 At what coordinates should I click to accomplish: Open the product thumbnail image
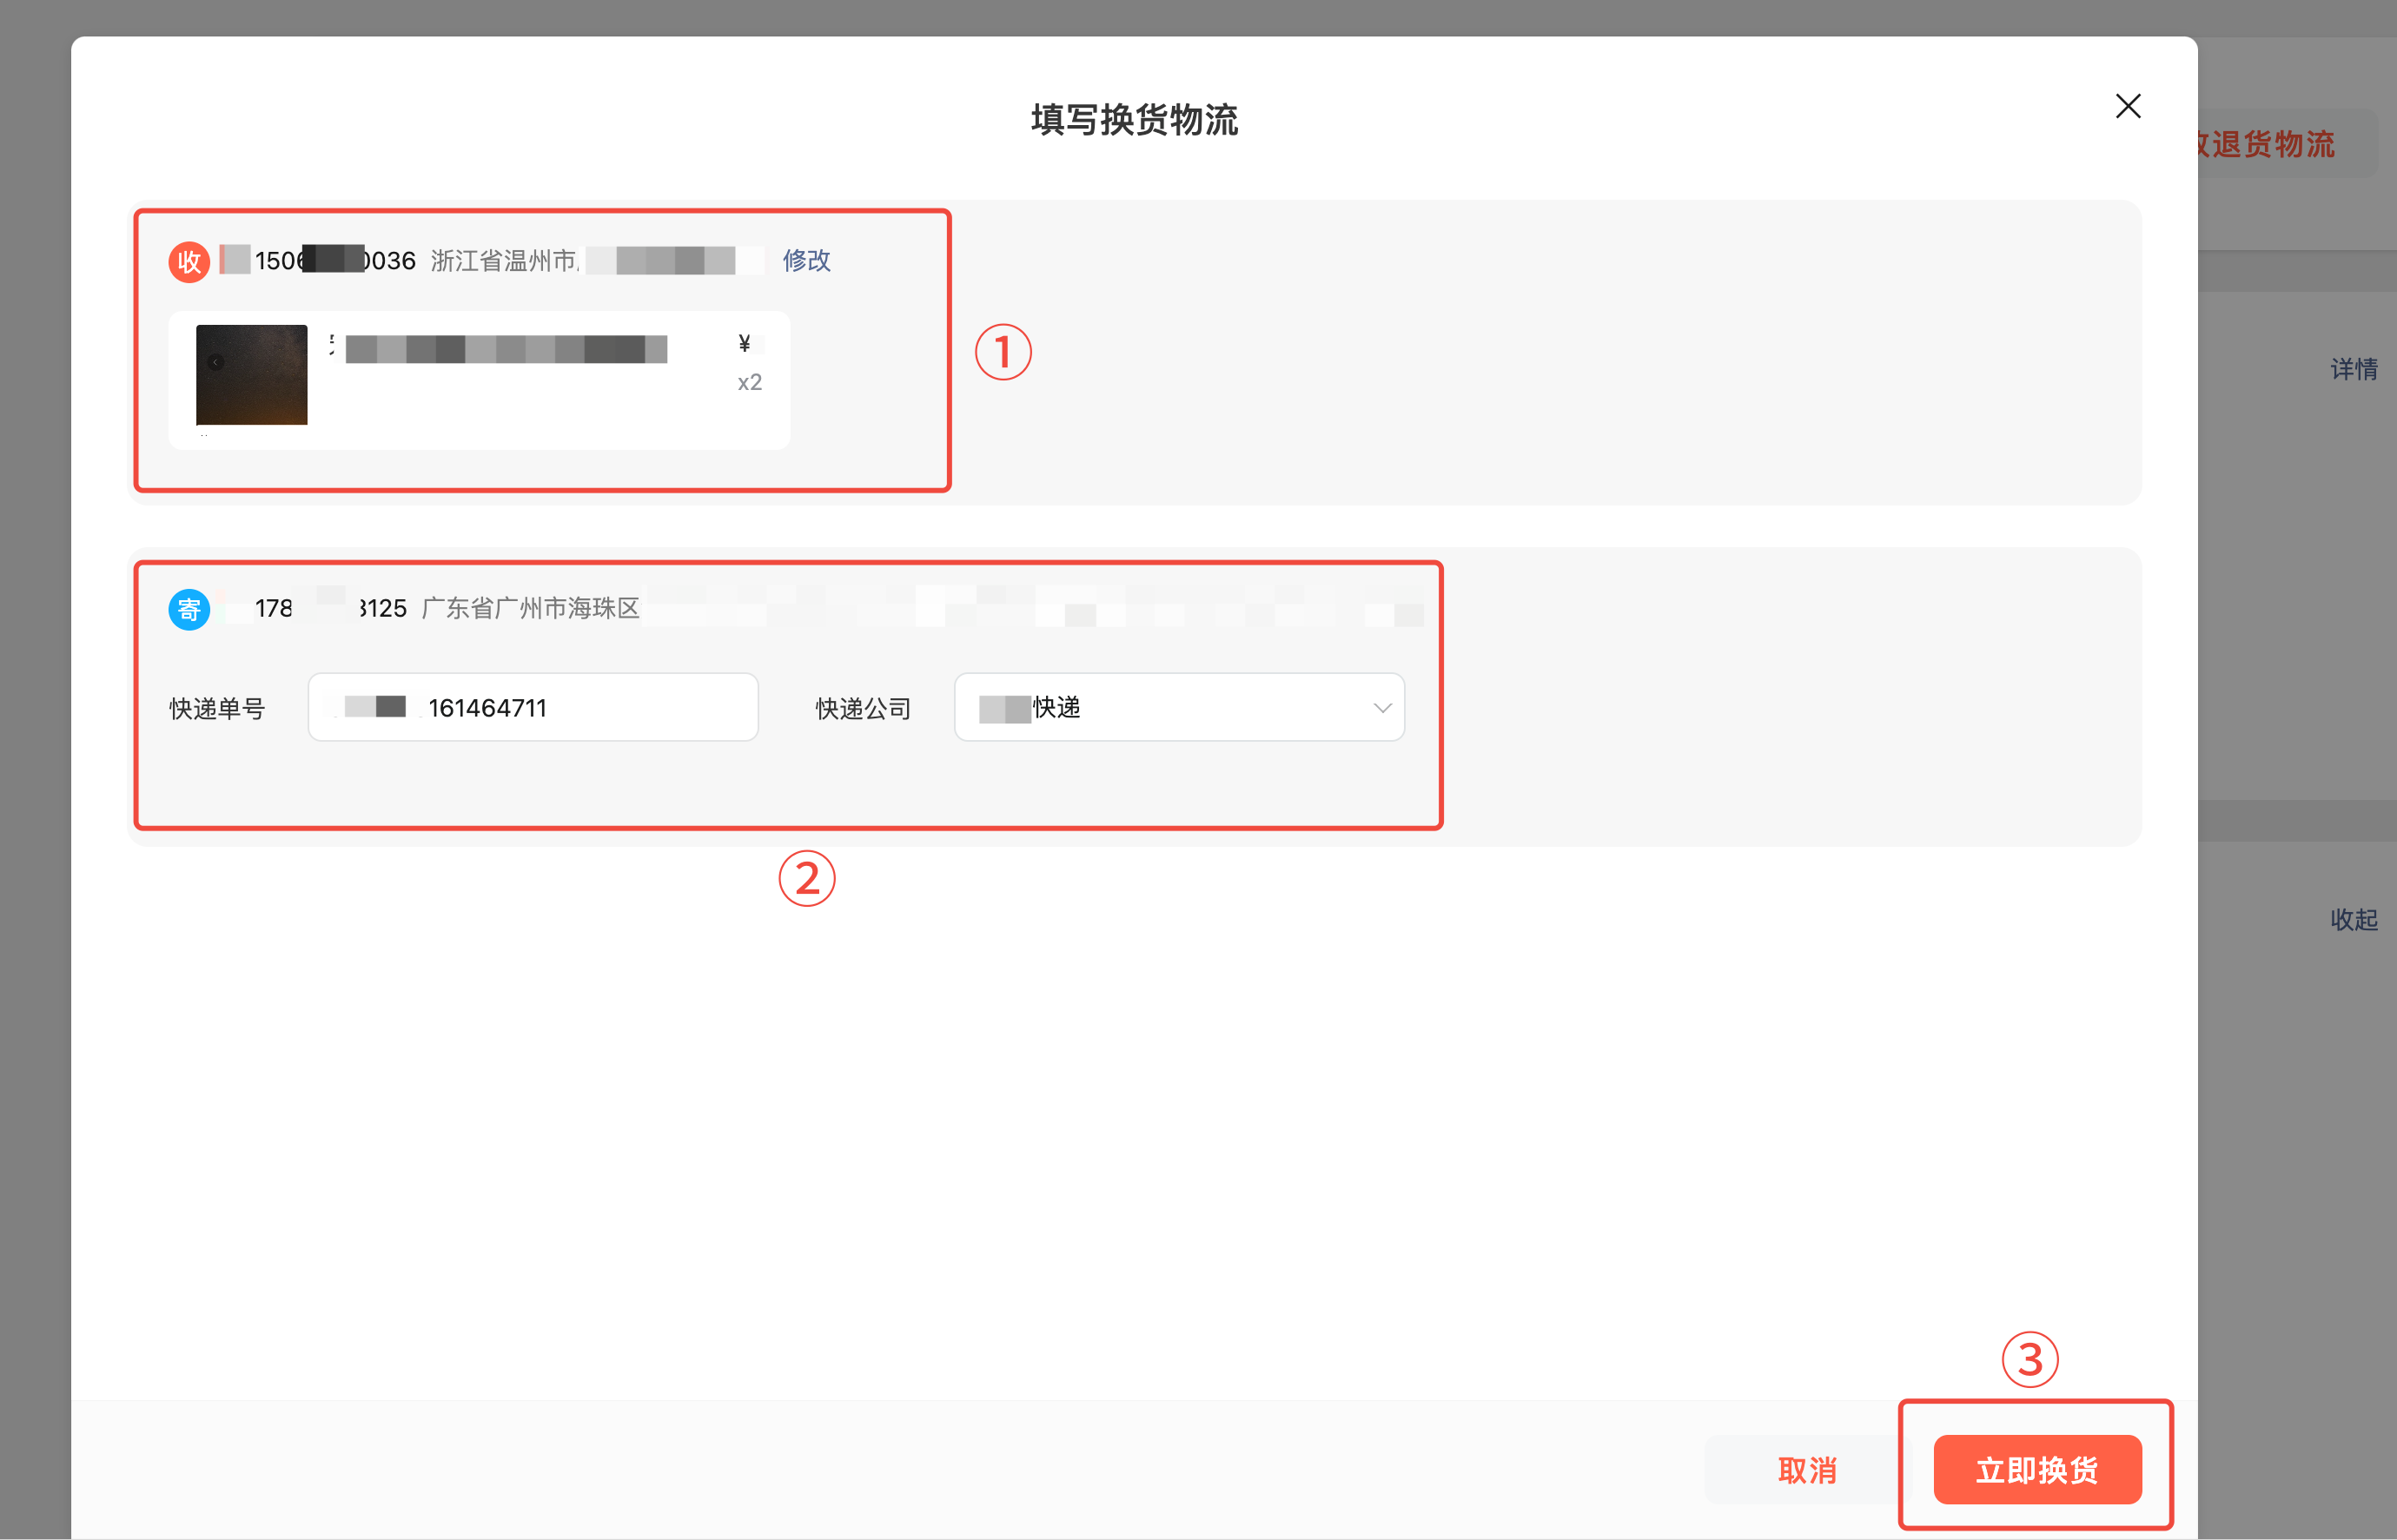point(252,375)
